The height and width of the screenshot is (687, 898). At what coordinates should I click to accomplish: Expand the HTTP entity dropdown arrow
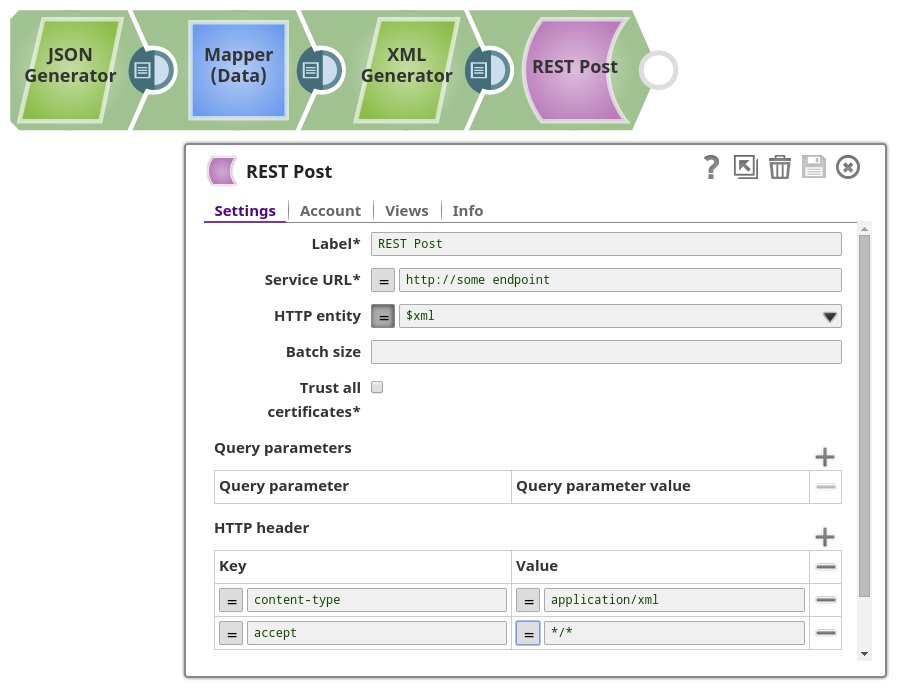829,317
